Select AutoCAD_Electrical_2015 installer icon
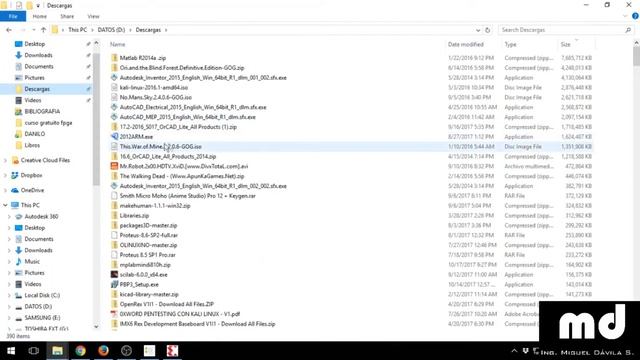The height and width of the screenshot is (360, 640). pyautogui.click(x=114, y=107)
